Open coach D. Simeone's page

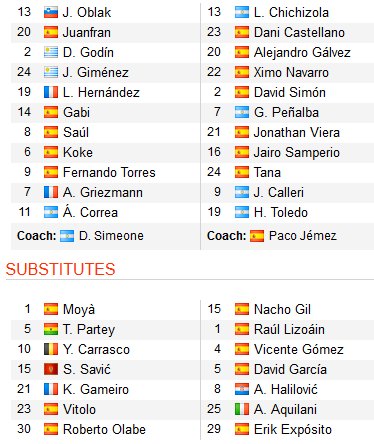tap(111, 236)
